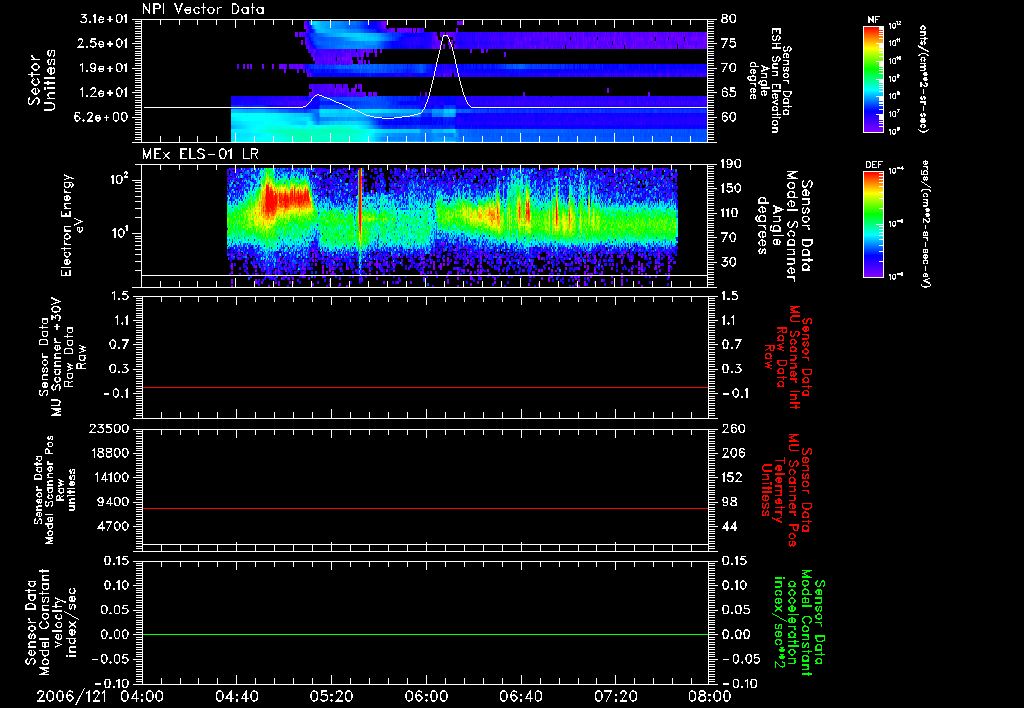Click the "3.1e+01" sector tick value
This screenshot has width=1024, height=708.
[103, 20]
